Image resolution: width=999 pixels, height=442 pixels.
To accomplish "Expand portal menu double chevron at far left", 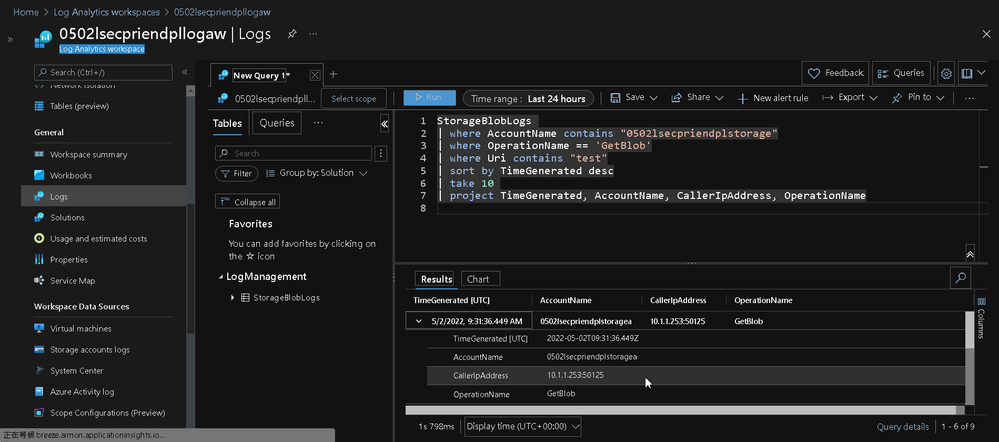I will point(10,39).
